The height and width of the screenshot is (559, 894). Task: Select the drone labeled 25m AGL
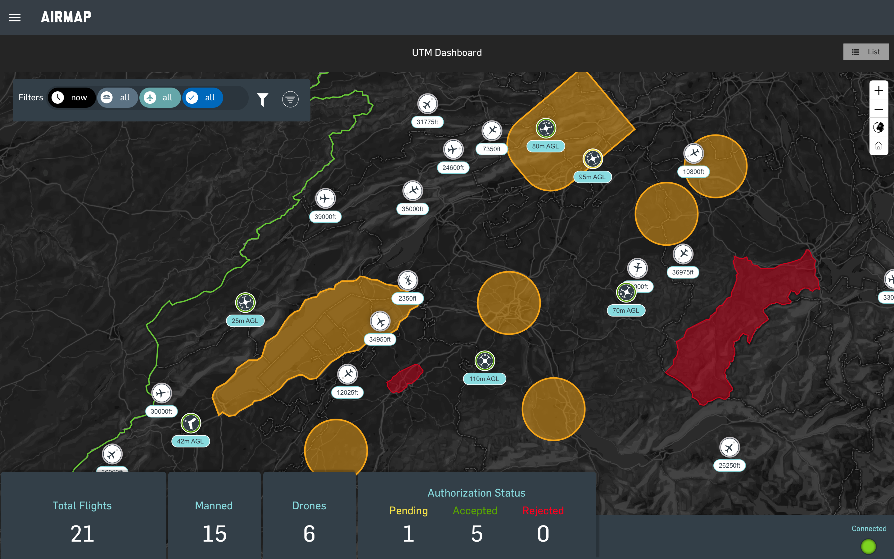[x=245, y=302]
